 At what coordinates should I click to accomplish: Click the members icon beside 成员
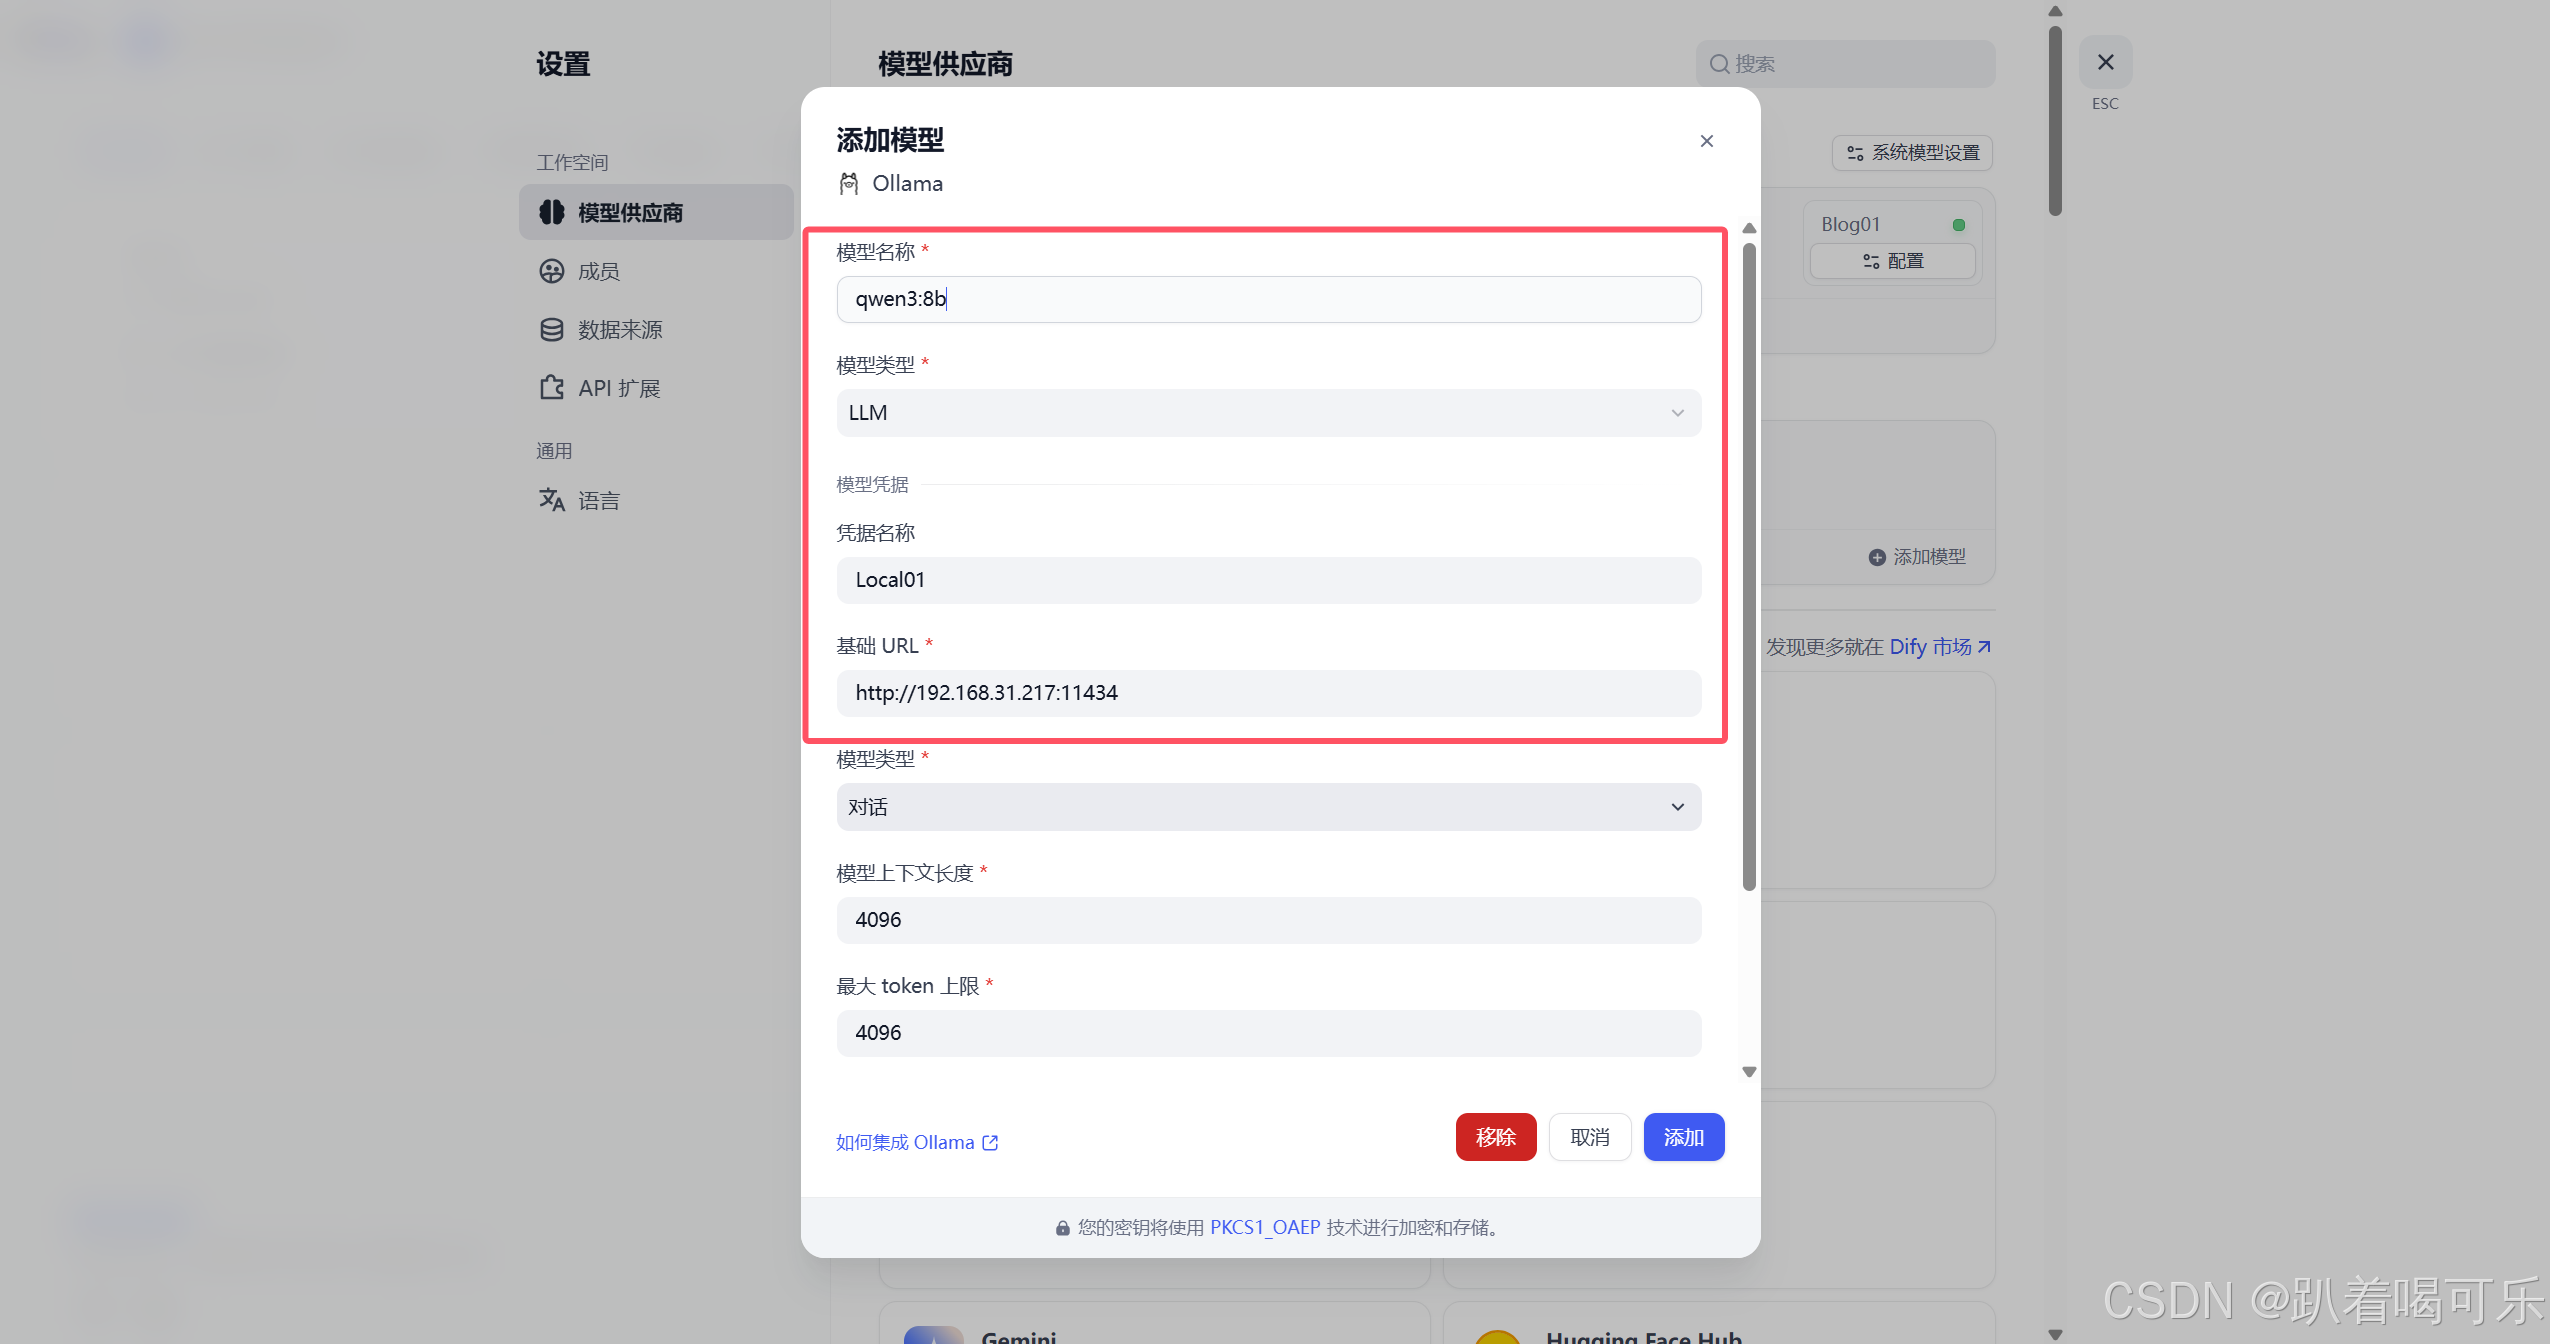(551, 271)
